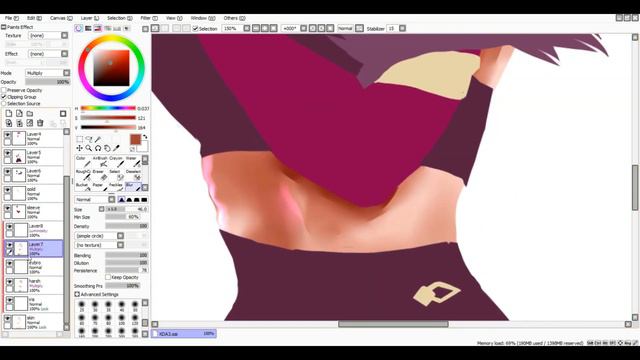Create a new linework layer

[19, 113]
